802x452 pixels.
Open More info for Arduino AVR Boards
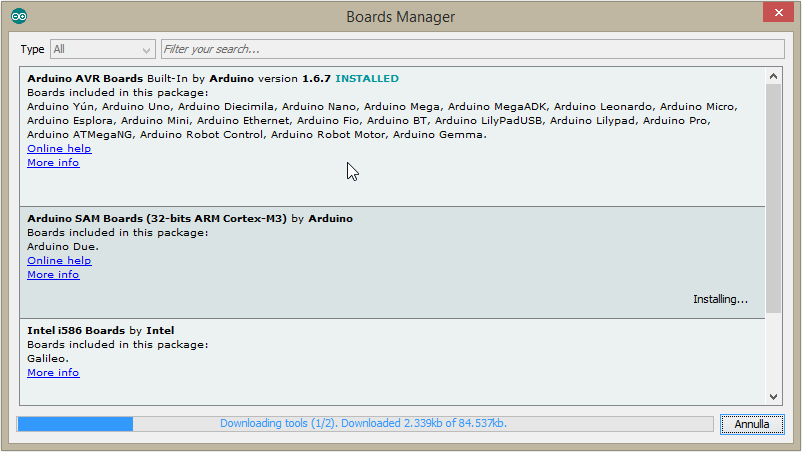(53, 163)
